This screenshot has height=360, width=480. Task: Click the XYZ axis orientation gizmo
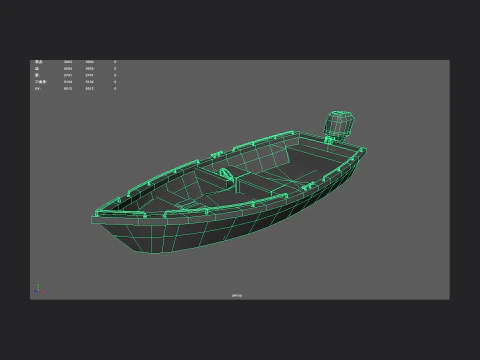point(39,289)
